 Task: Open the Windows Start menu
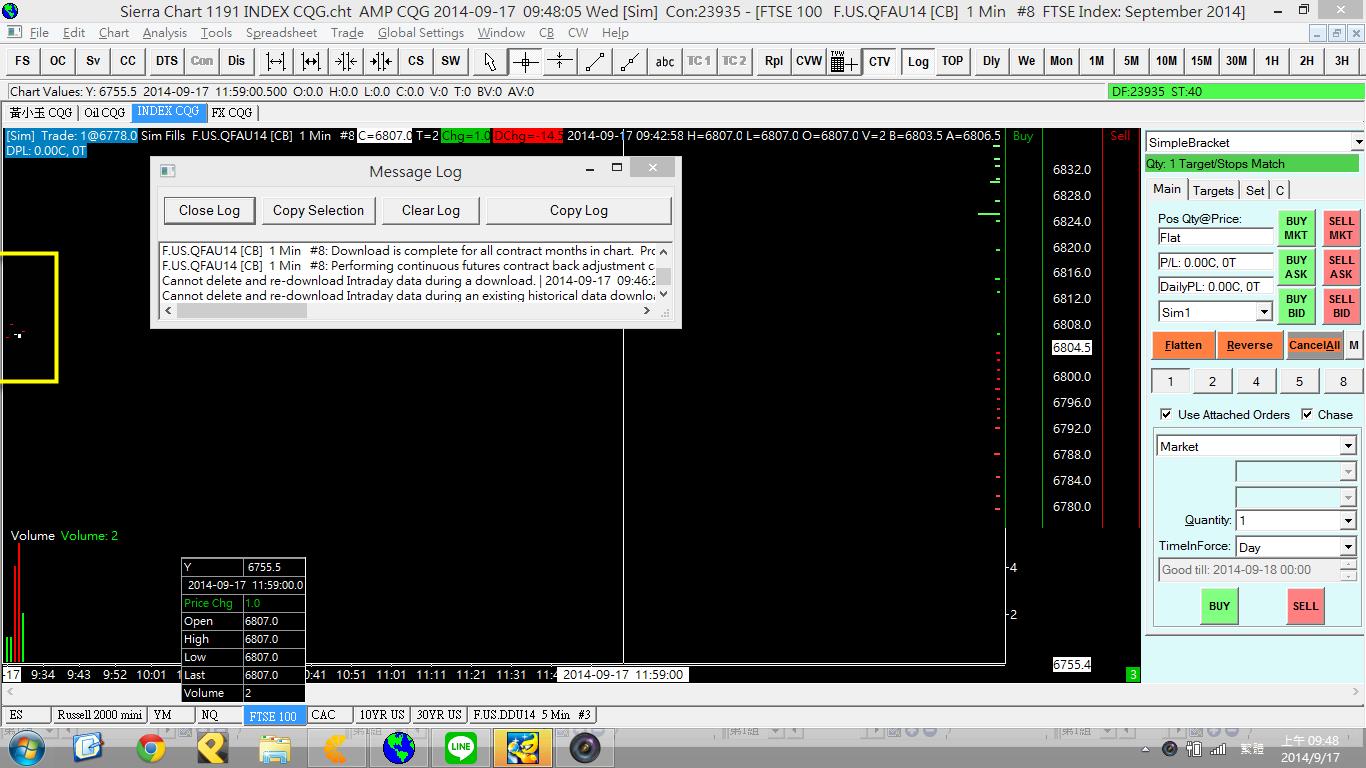25,747
